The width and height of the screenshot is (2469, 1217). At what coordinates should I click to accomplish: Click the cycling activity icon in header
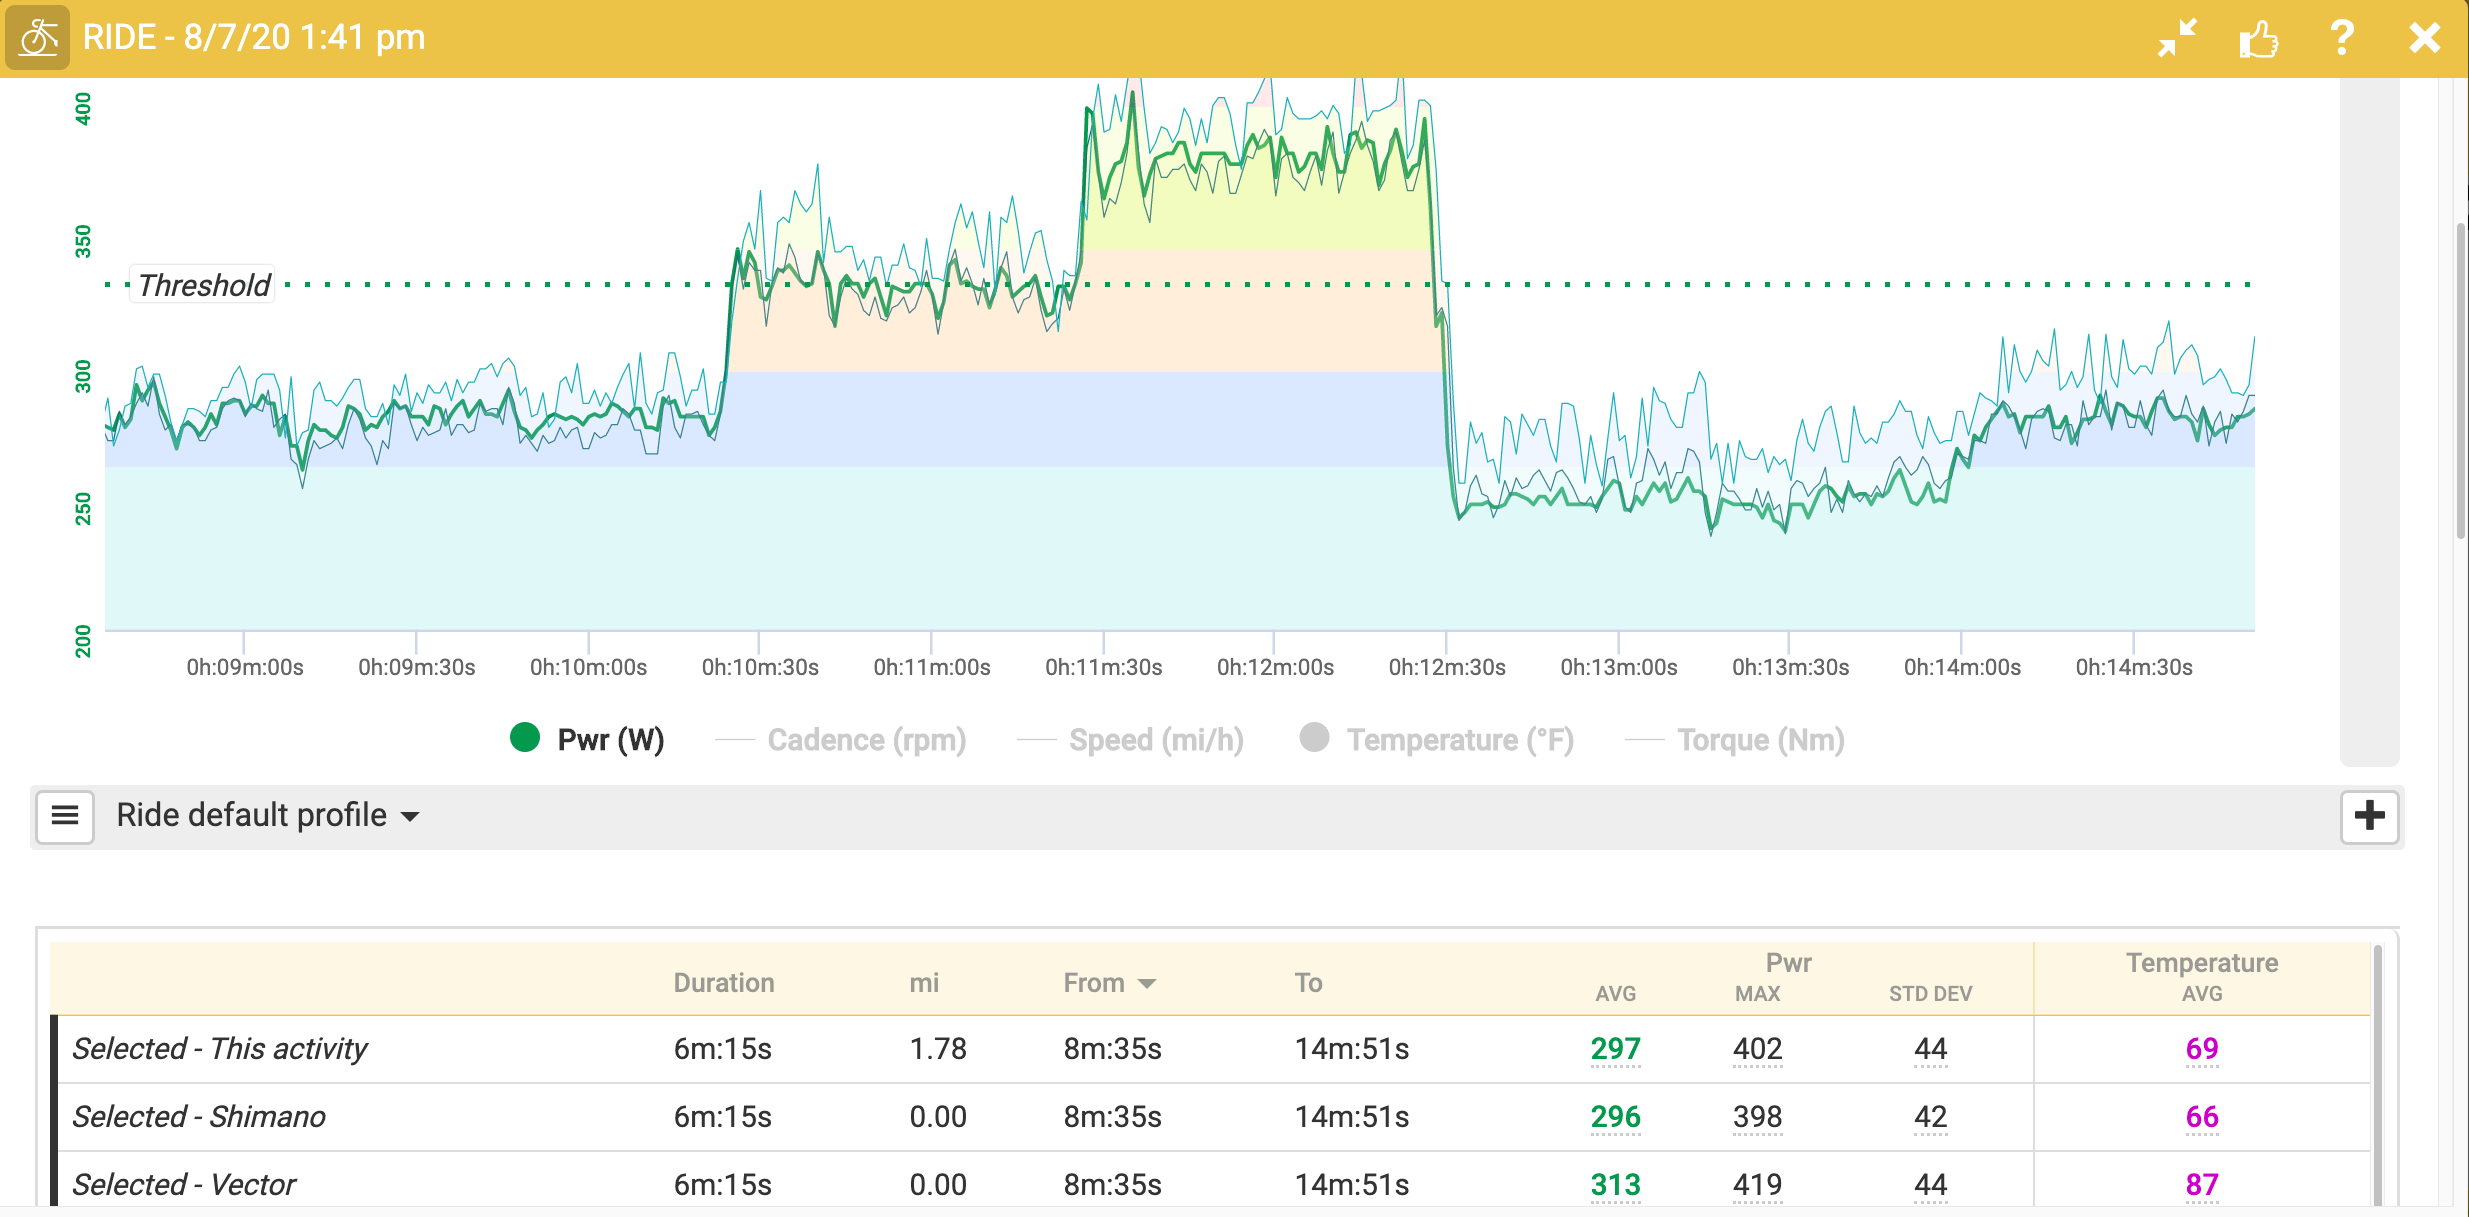point(38,38)
